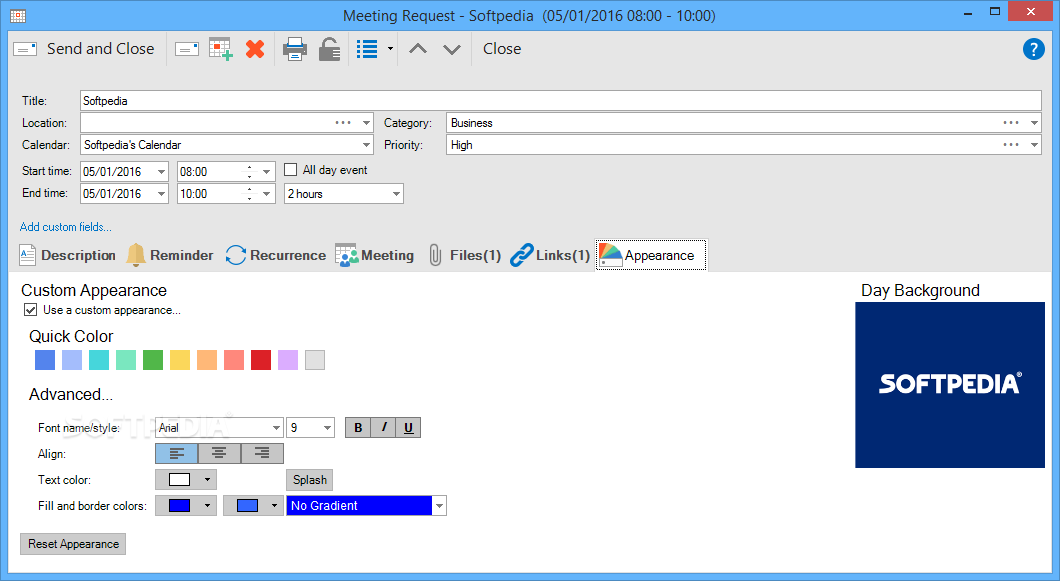Click the Day Background Softpedia image
This screenshot has width=1060, height=581.
tap(950, 385)
